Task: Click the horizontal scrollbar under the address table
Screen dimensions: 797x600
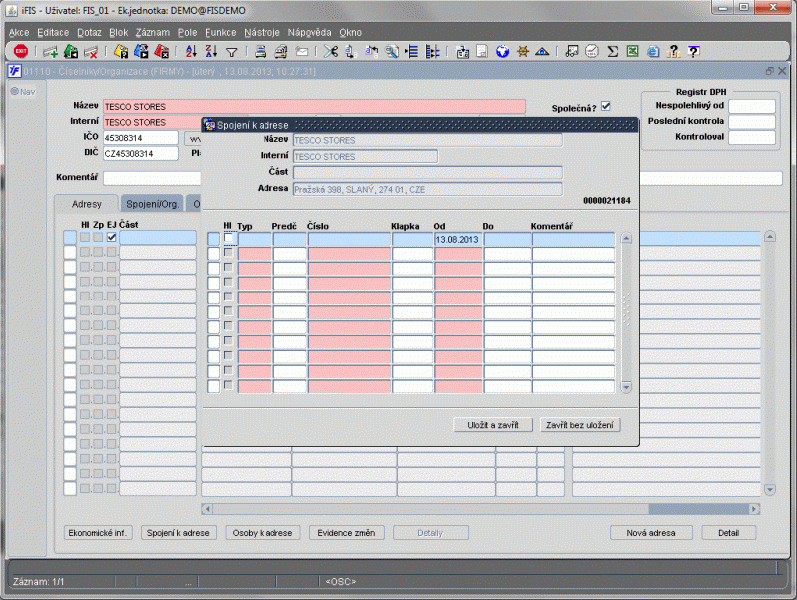Action: coord(480,509)
